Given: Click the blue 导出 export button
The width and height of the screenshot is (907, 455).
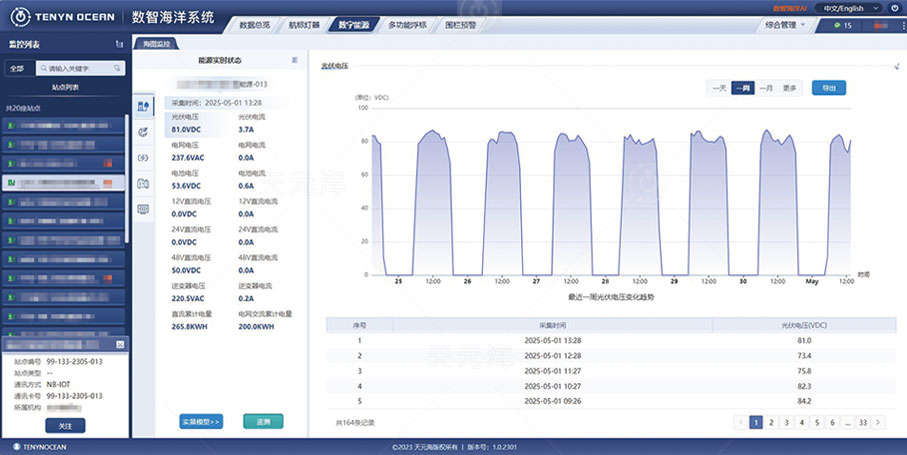Looking at the screenshot, I should click(828, 88).
